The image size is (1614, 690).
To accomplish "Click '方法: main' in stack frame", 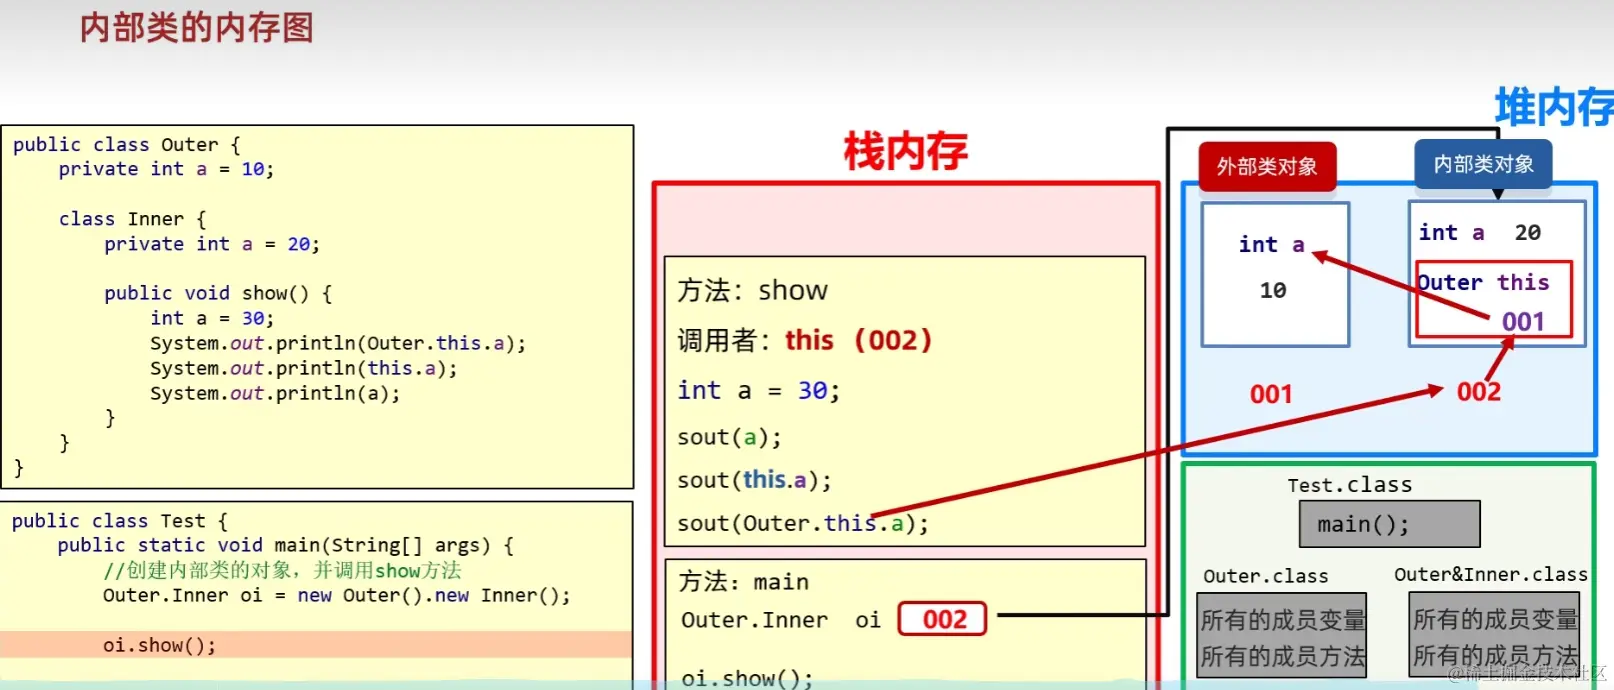I will pos(744,581).
